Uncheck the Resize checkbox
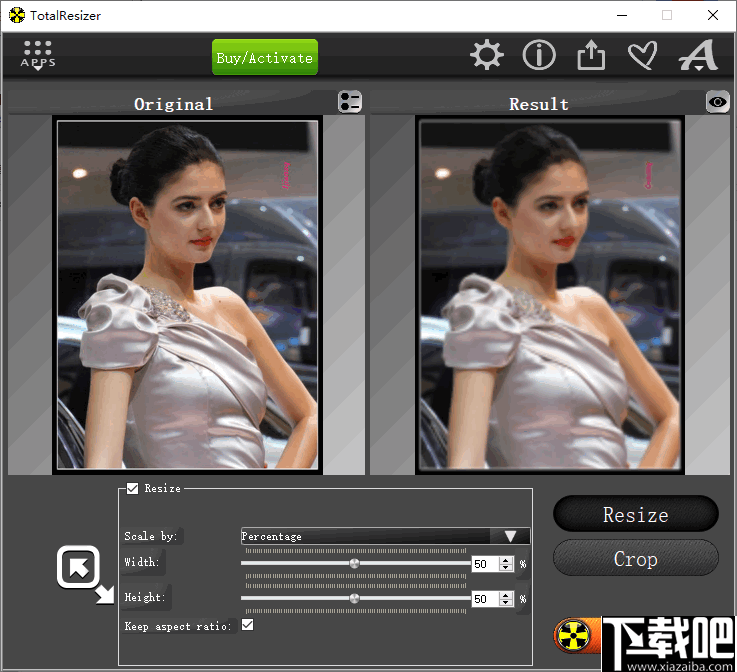Image resolution: width=737 pixels, height=672 pixels. 133,489
